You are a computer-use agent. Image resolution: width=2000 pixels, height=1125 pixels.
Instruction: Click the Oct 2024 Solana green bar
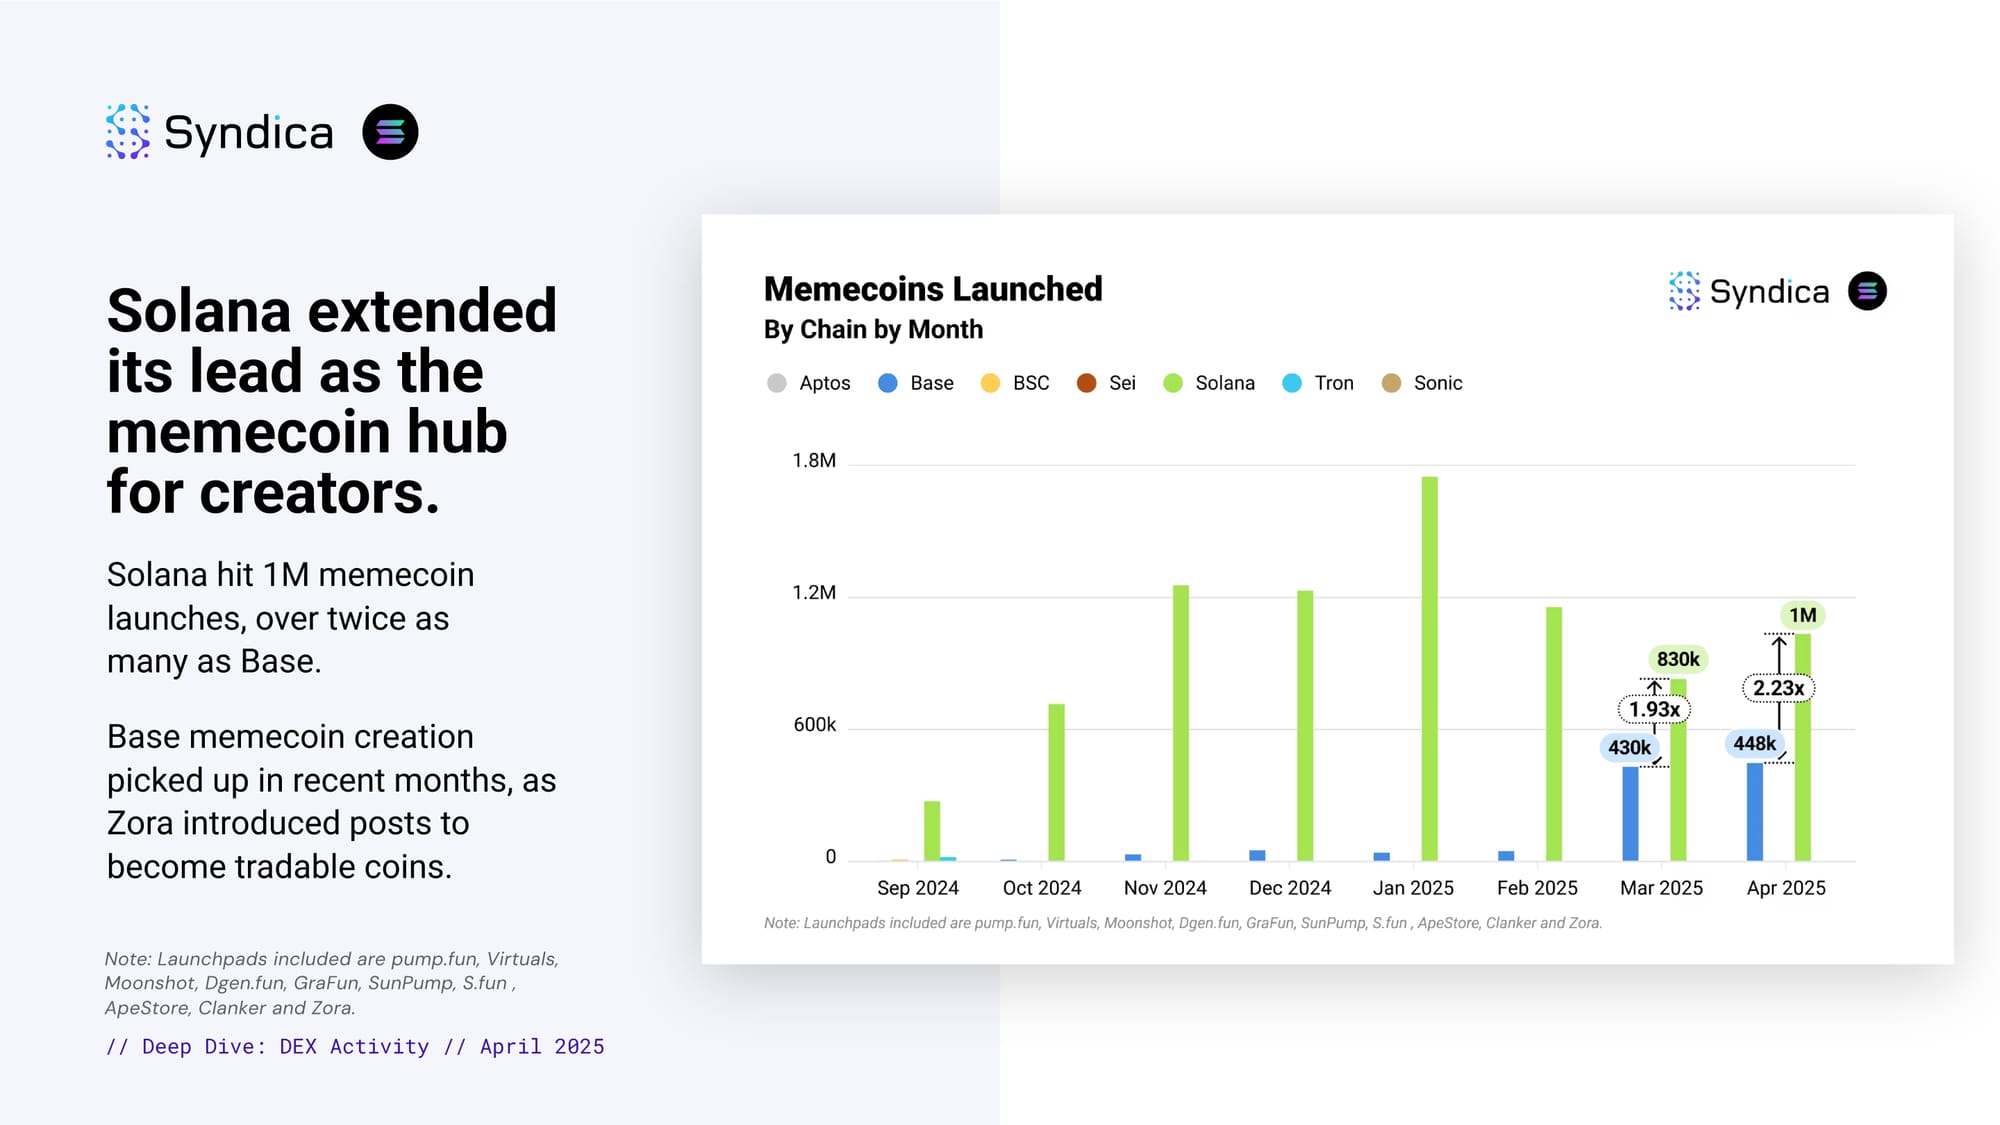[x=1057, y=782]
